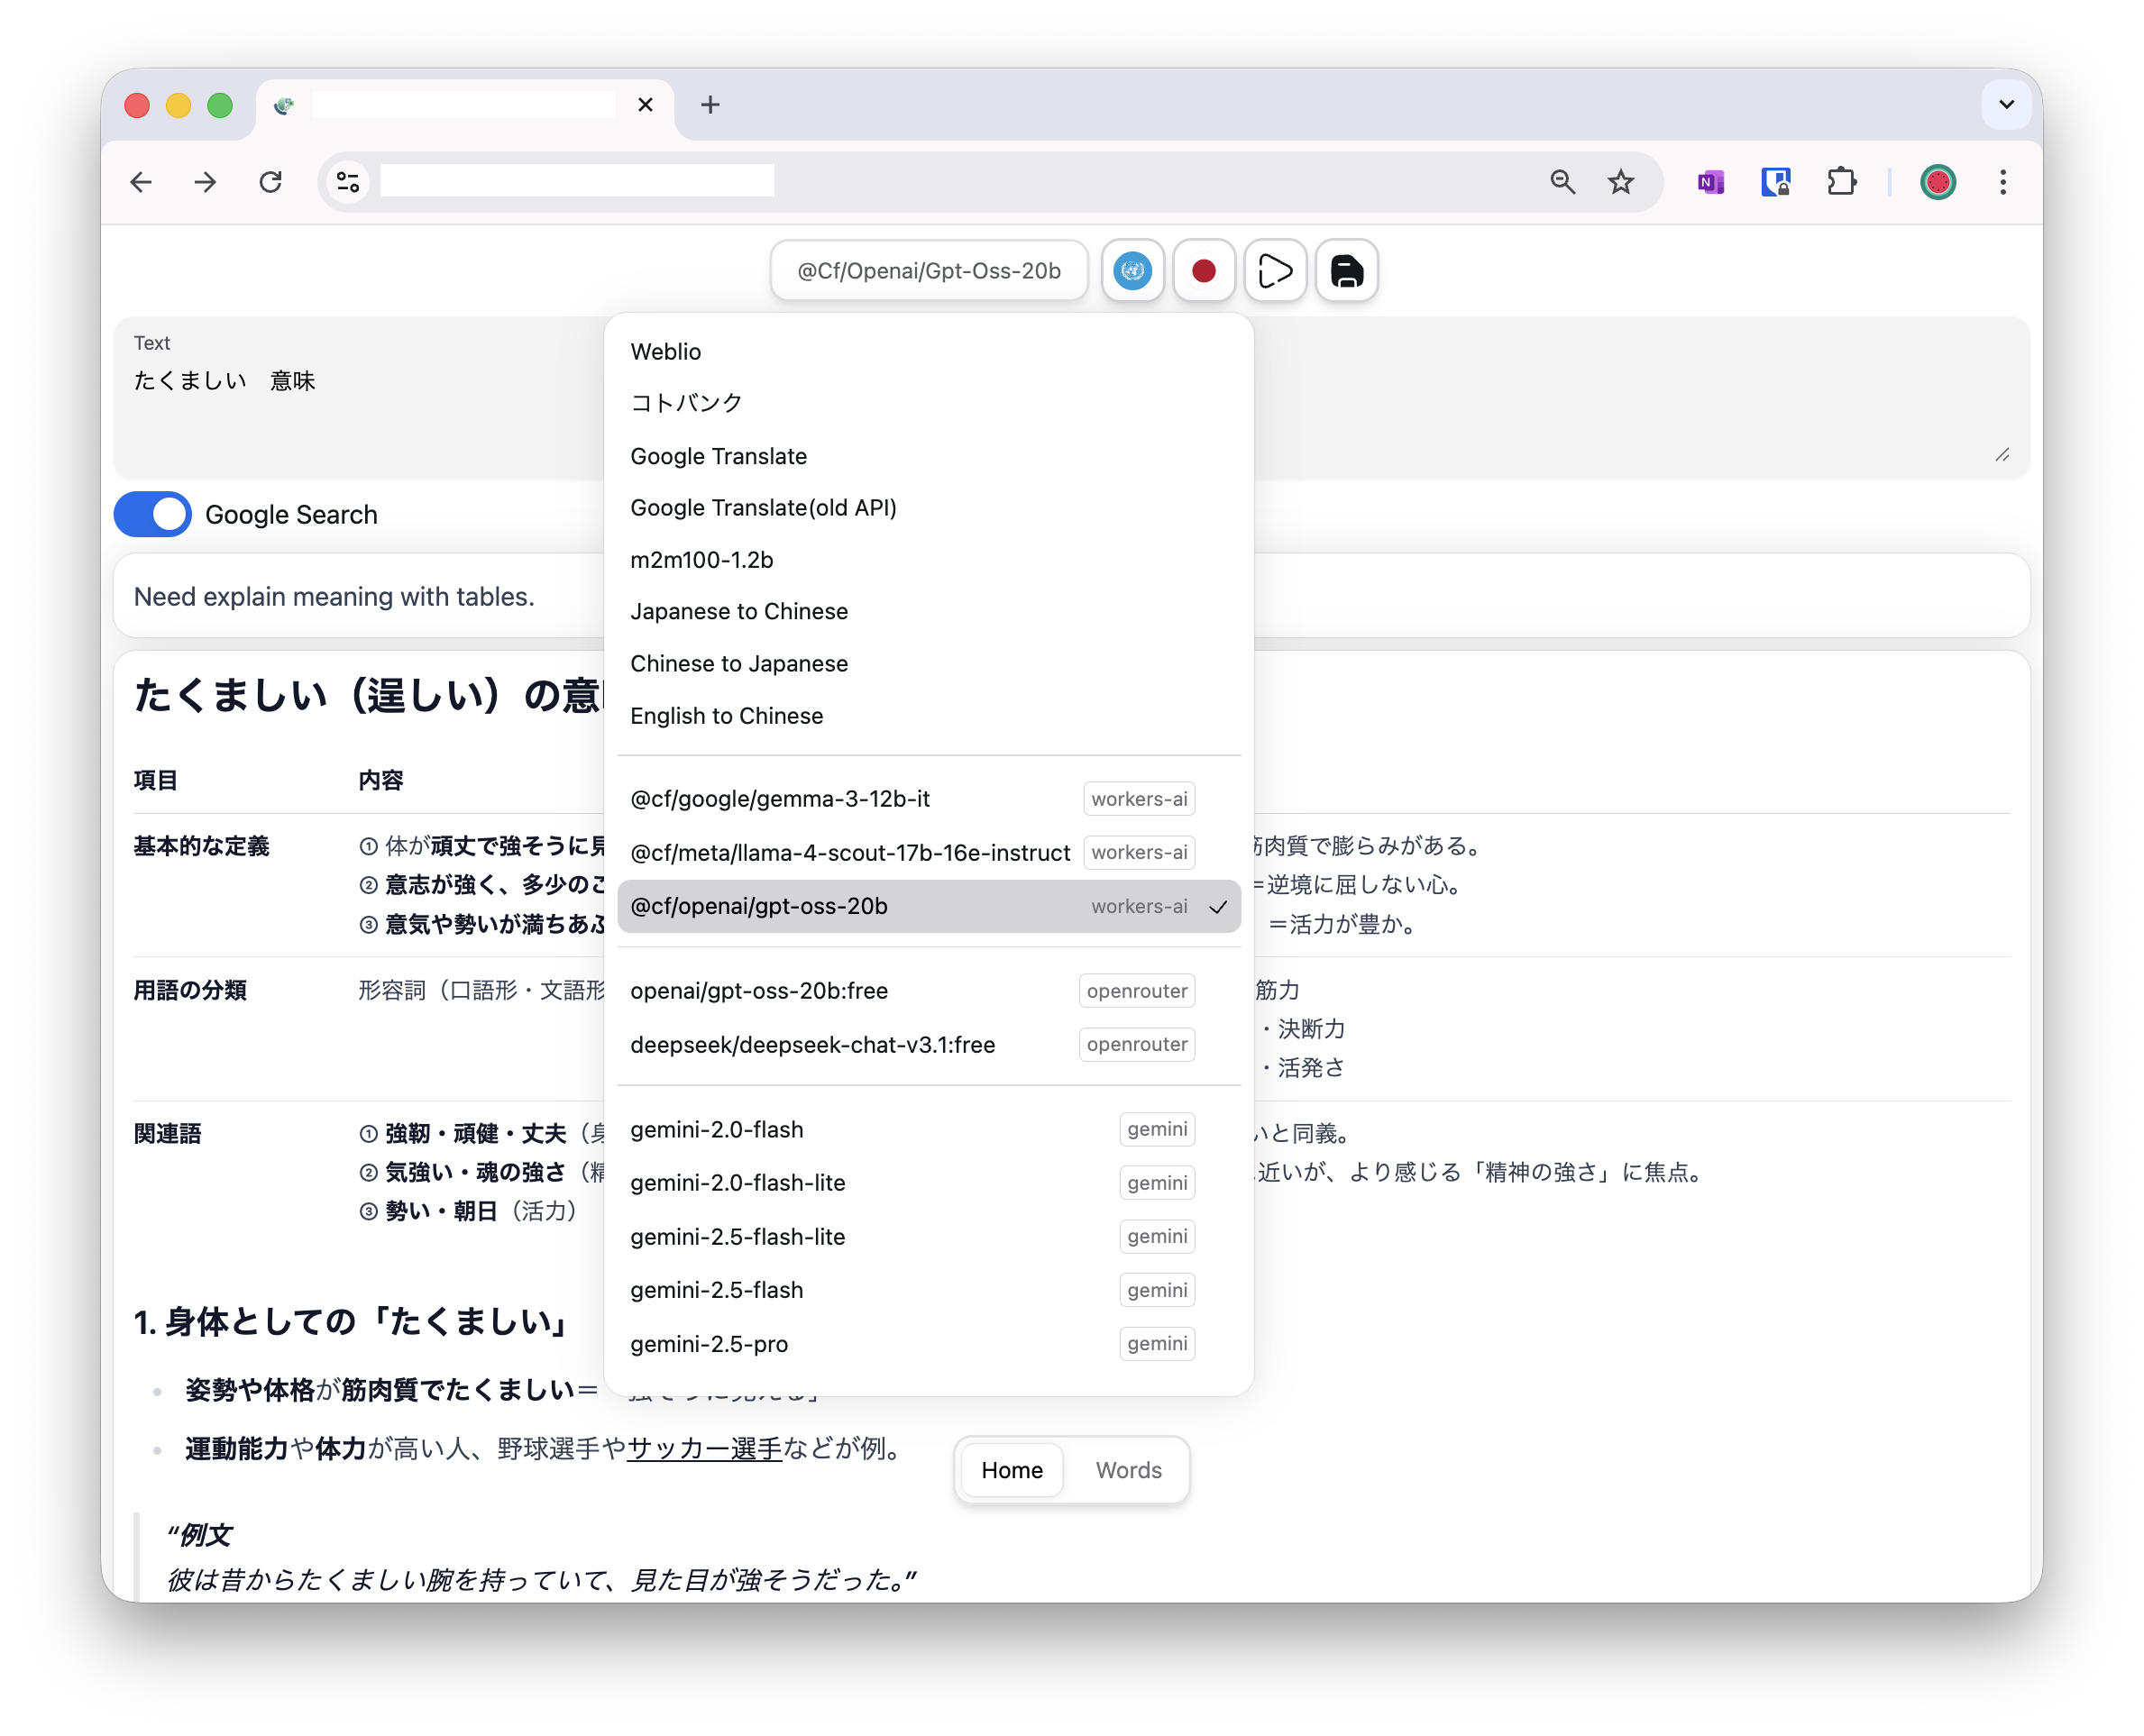The image size is (2144, 1736).
Task: Select gemini-2.5-pro model option
Action: point(709,1344)
